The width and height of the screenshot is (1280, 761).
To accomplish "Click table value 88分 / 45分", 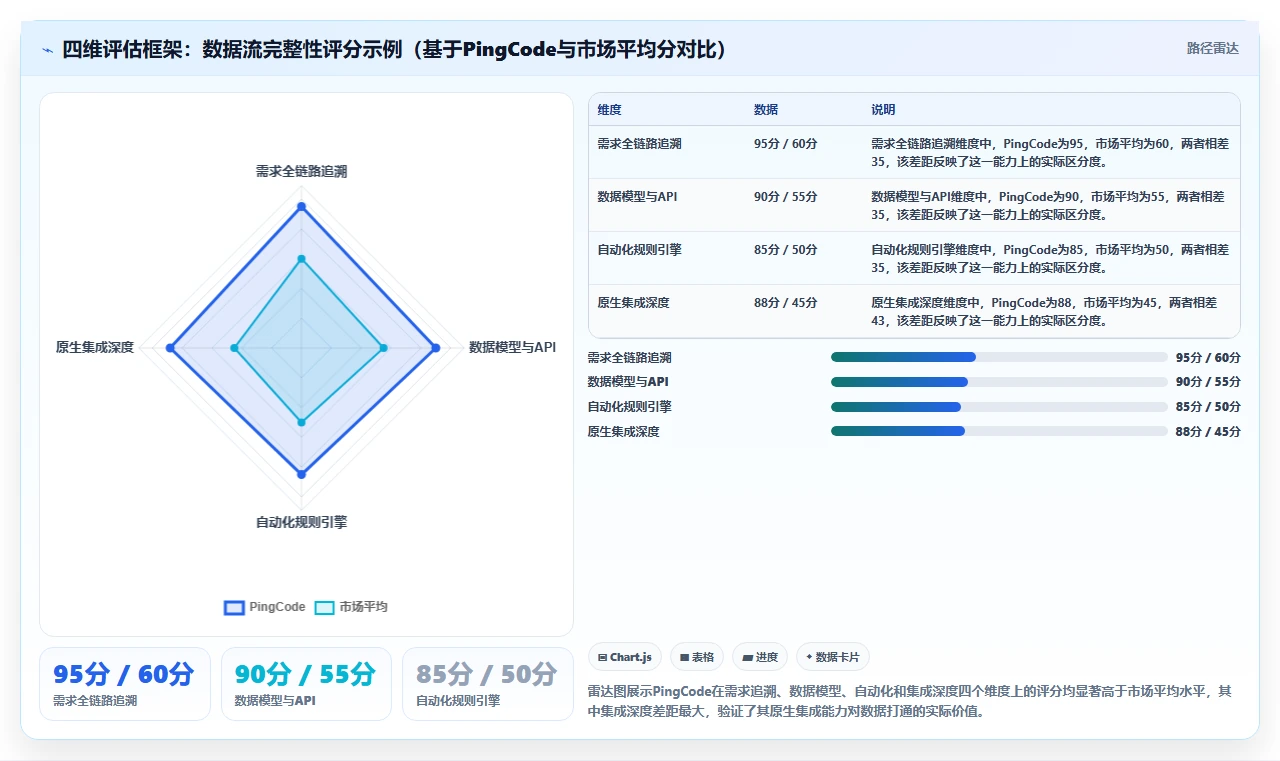I will (785, 303).
